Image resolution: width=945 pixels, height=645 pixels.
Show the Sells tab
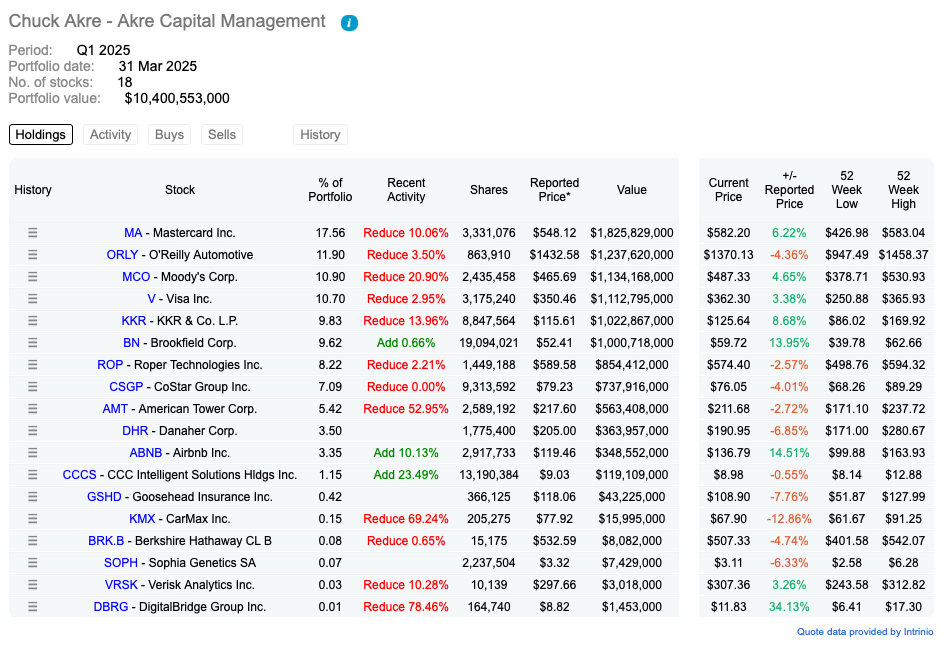(x=222, y=134)
